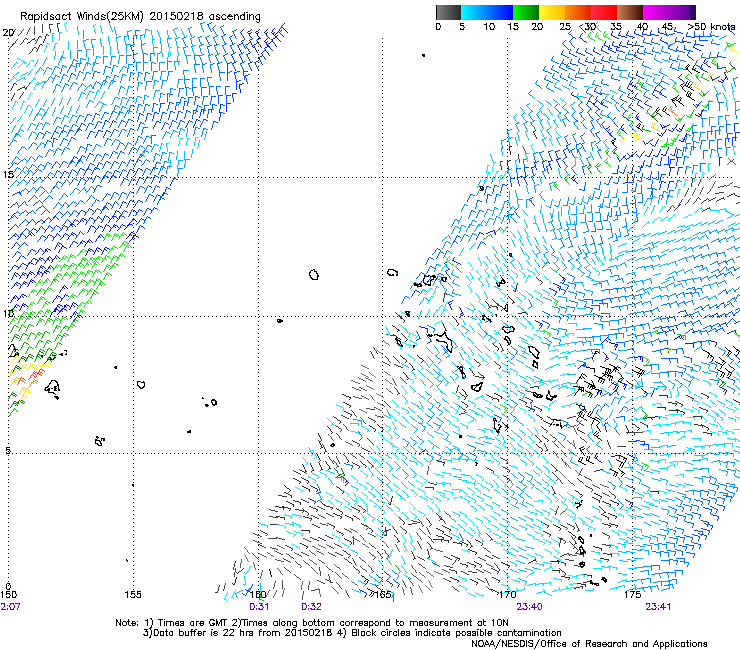This screenshot has height=650, width=740.
Task: Click the '>50 knots' legend label
Action: tap(711, 27)
